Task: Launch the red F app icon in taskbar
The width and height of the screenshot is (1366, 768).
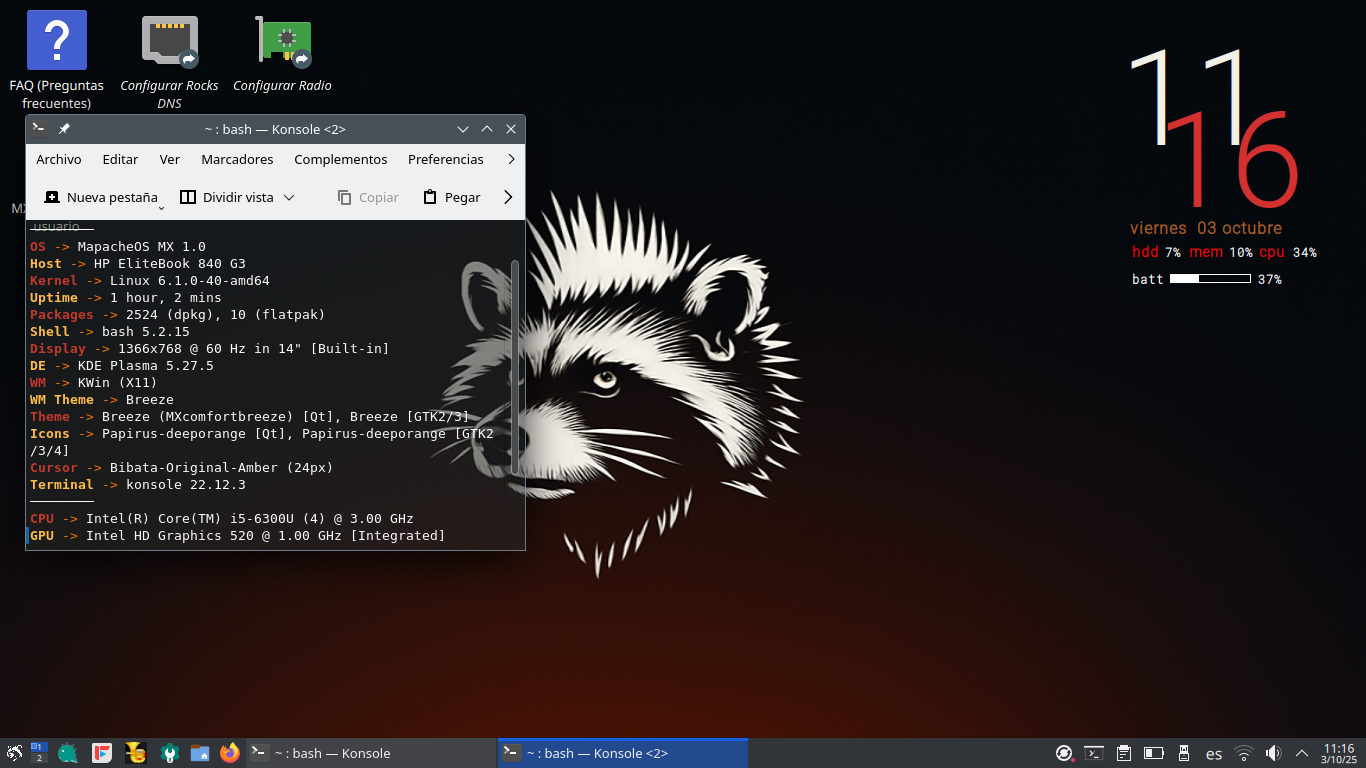Action: tap(101, 753)
